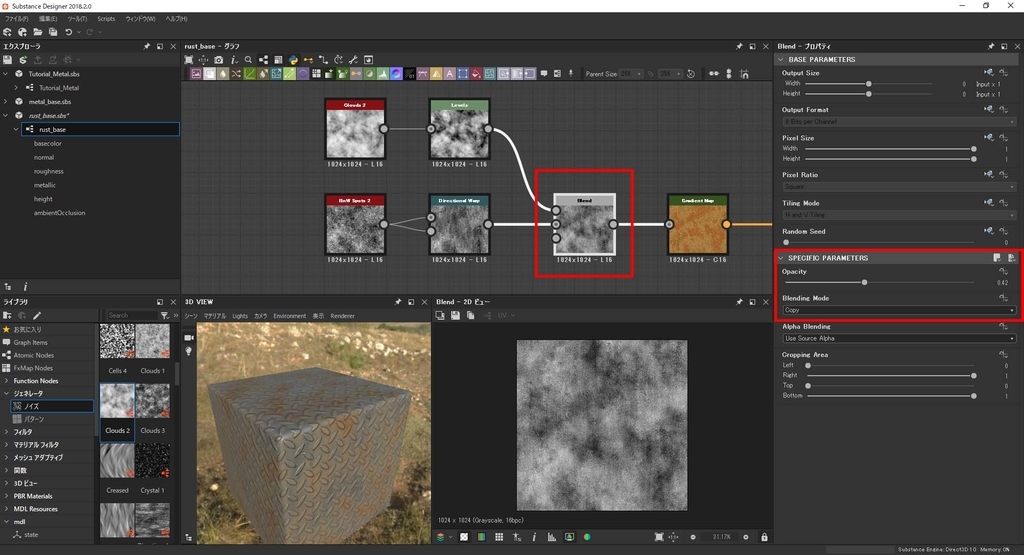Image resolution: width=1024 pixels, height=555 pixels.
Task: Select the roughness output in Explorer
Action: tap(48, 171)
